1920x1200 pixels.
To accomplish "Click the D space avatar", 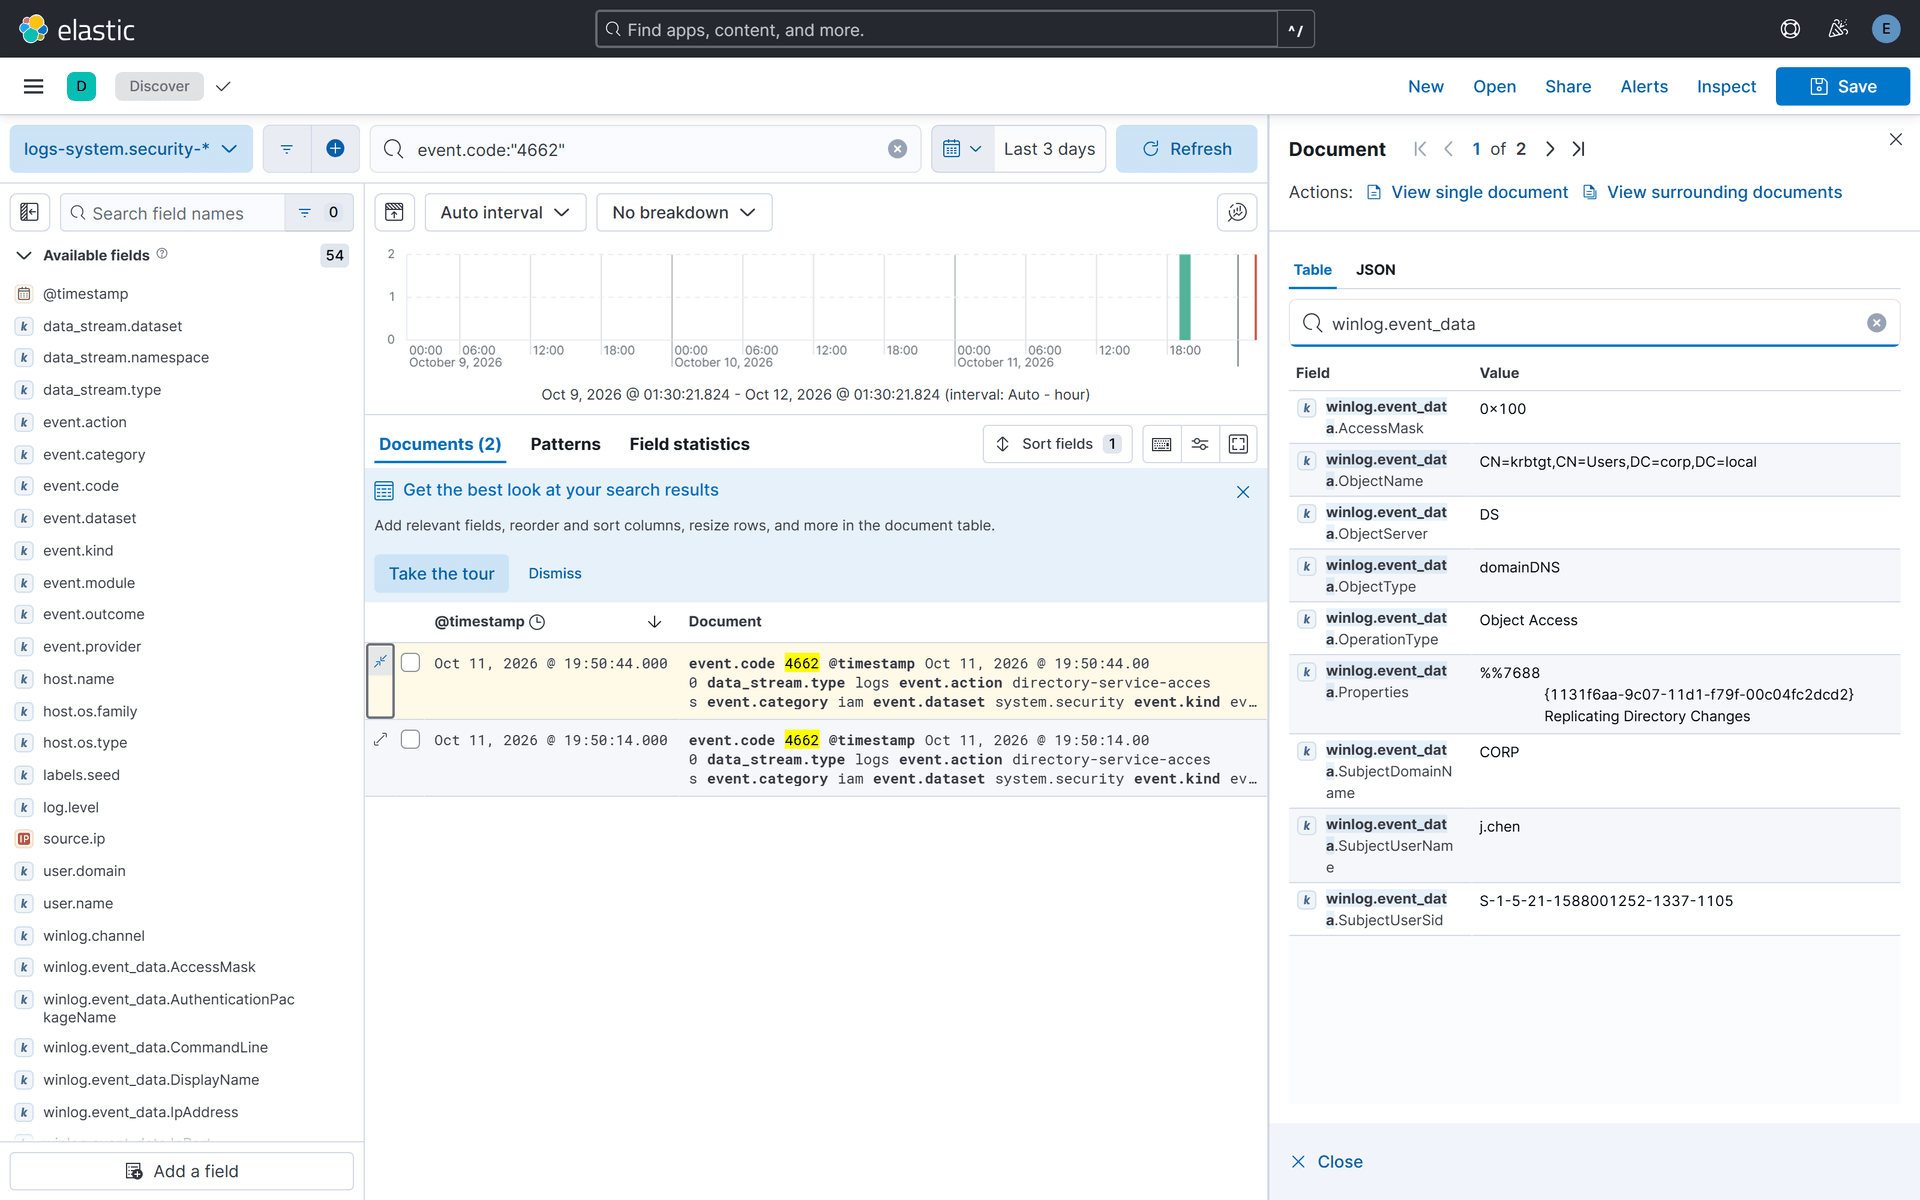I will (81, 86).
